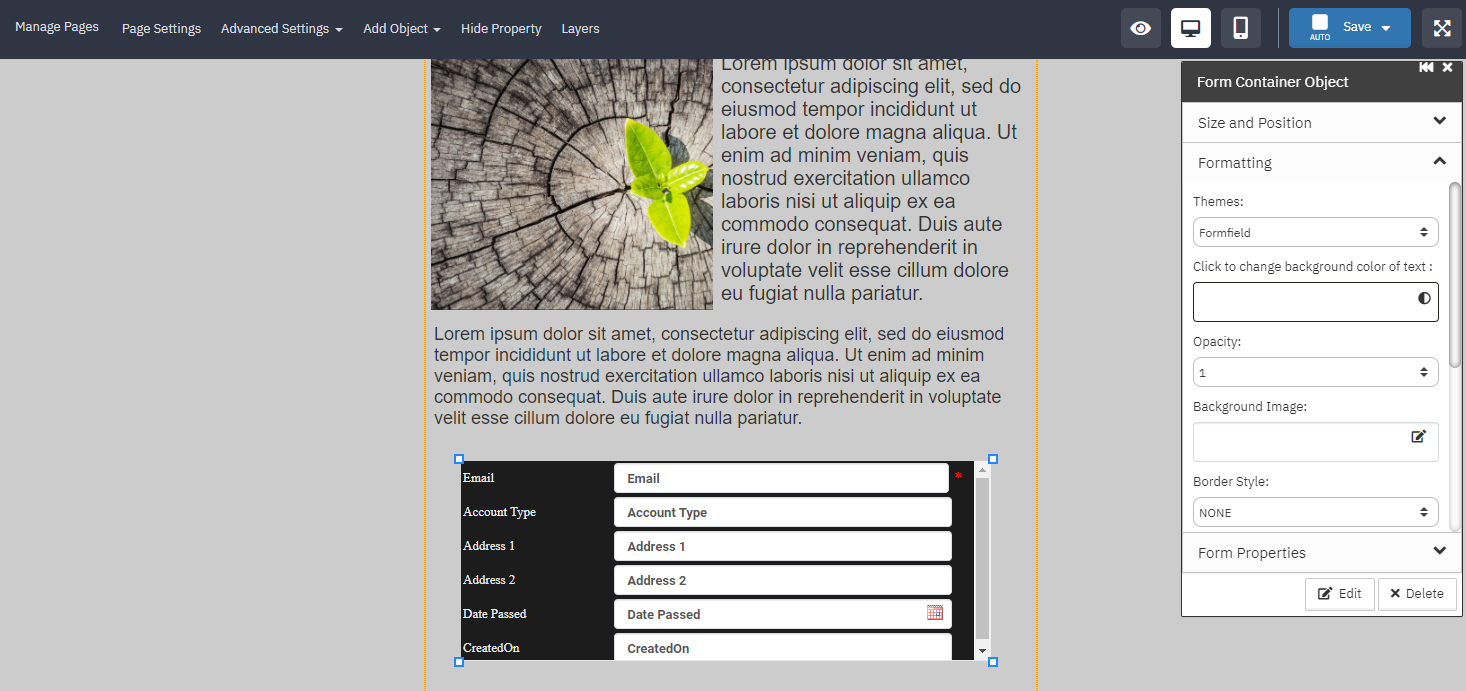Open the Border Style dropdown

(x=1315, y=512)
